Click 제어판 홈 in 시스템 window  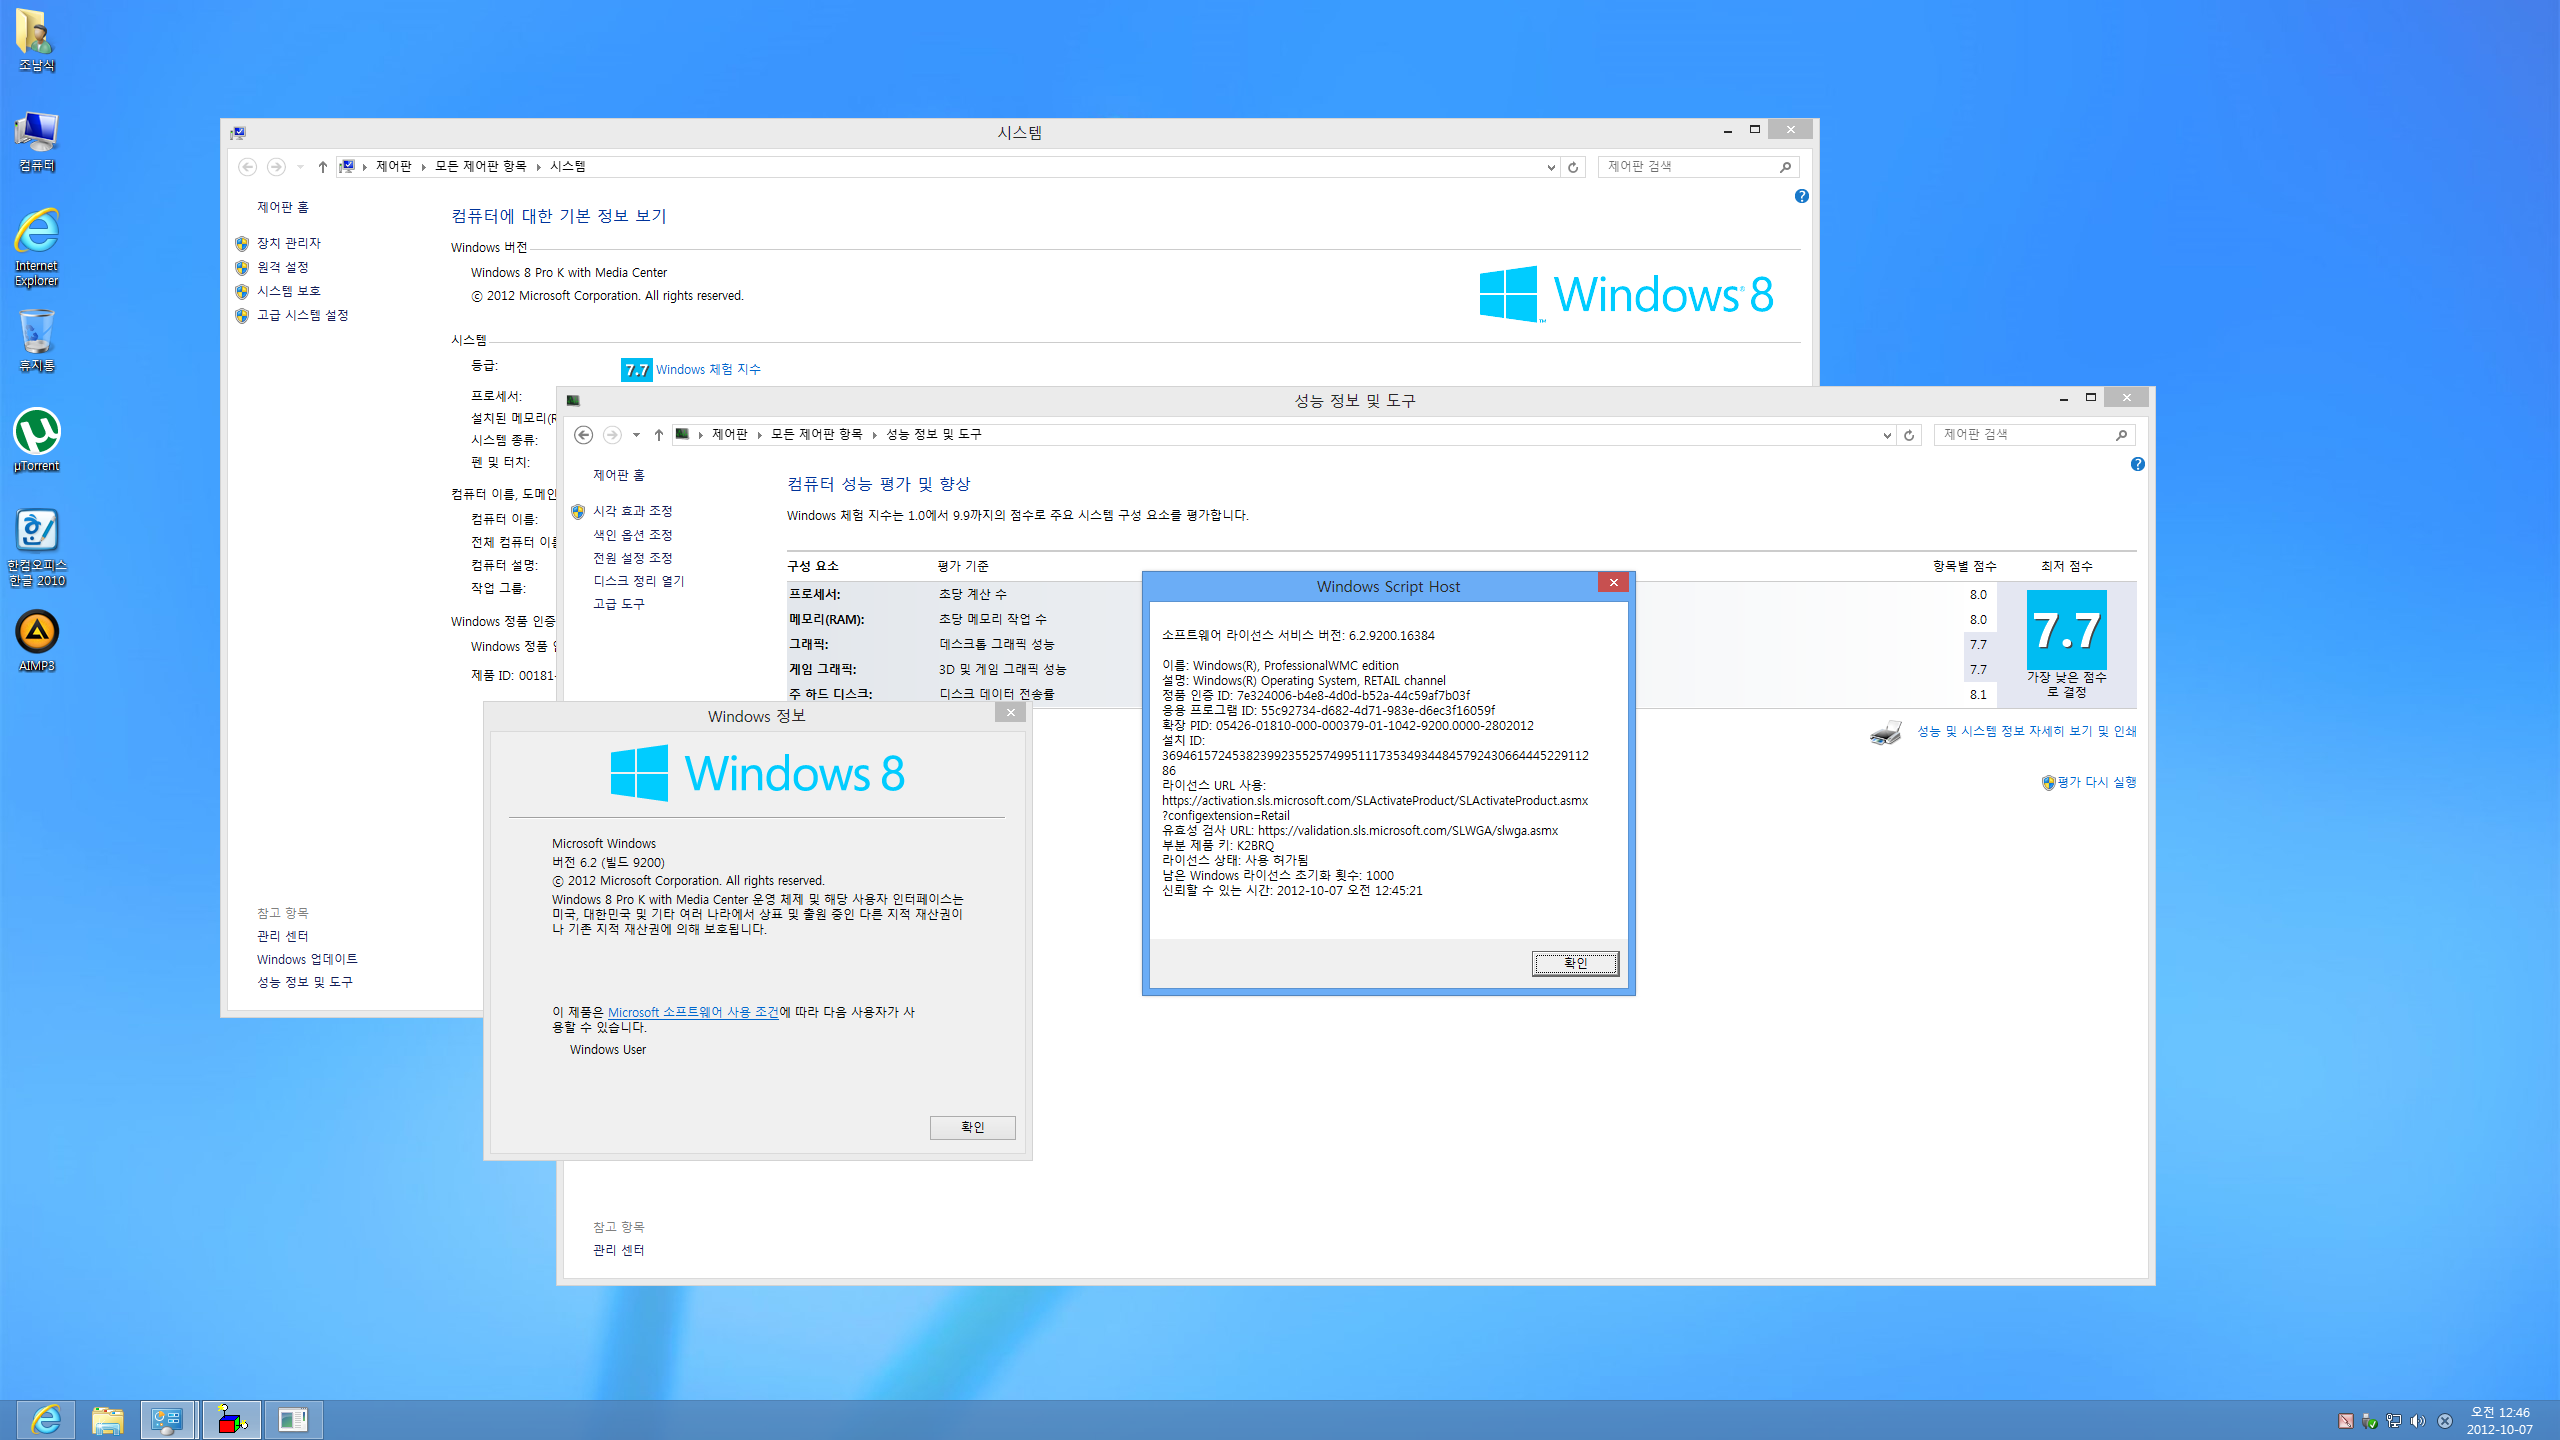coord(283,207)
